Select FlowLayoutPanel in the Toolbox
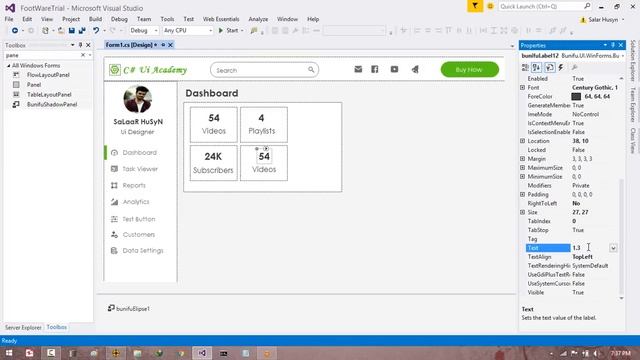 click(x=48, y=75)
